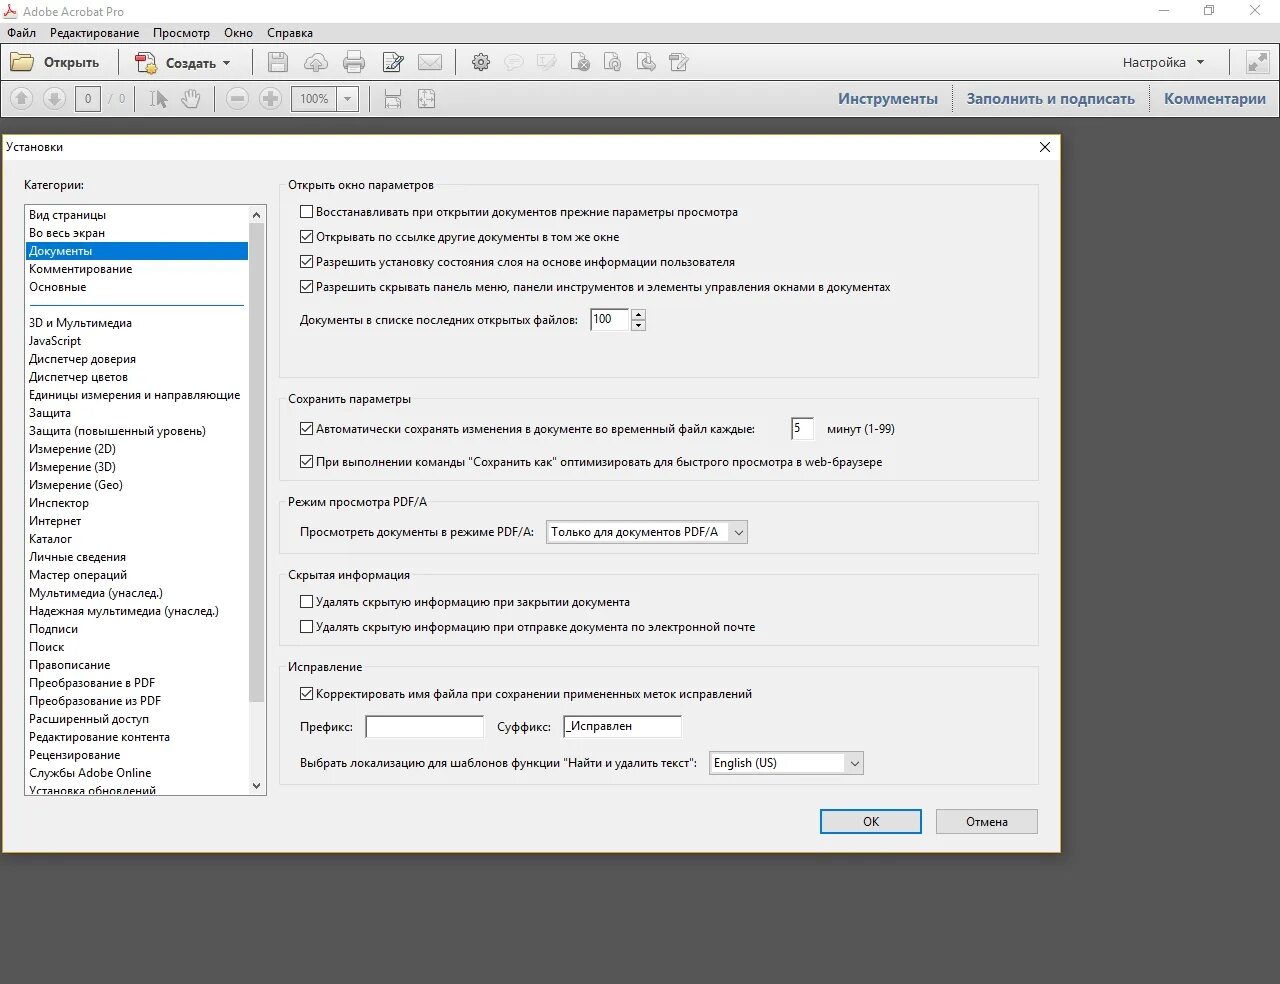Open the Просмотр menu
This screenshot has width=1280, height=984.
(x=181, y=33)
